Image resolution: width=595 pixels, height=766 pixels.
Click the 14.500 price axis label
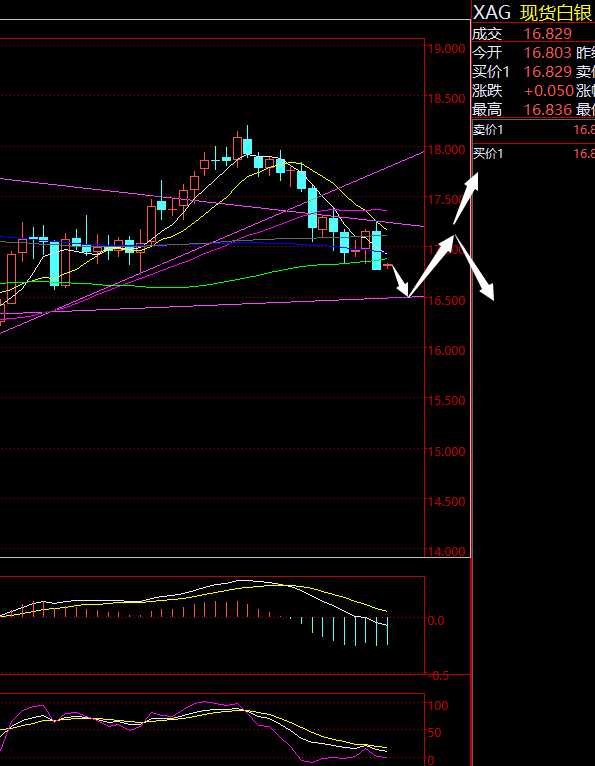(x=446, y=502)
